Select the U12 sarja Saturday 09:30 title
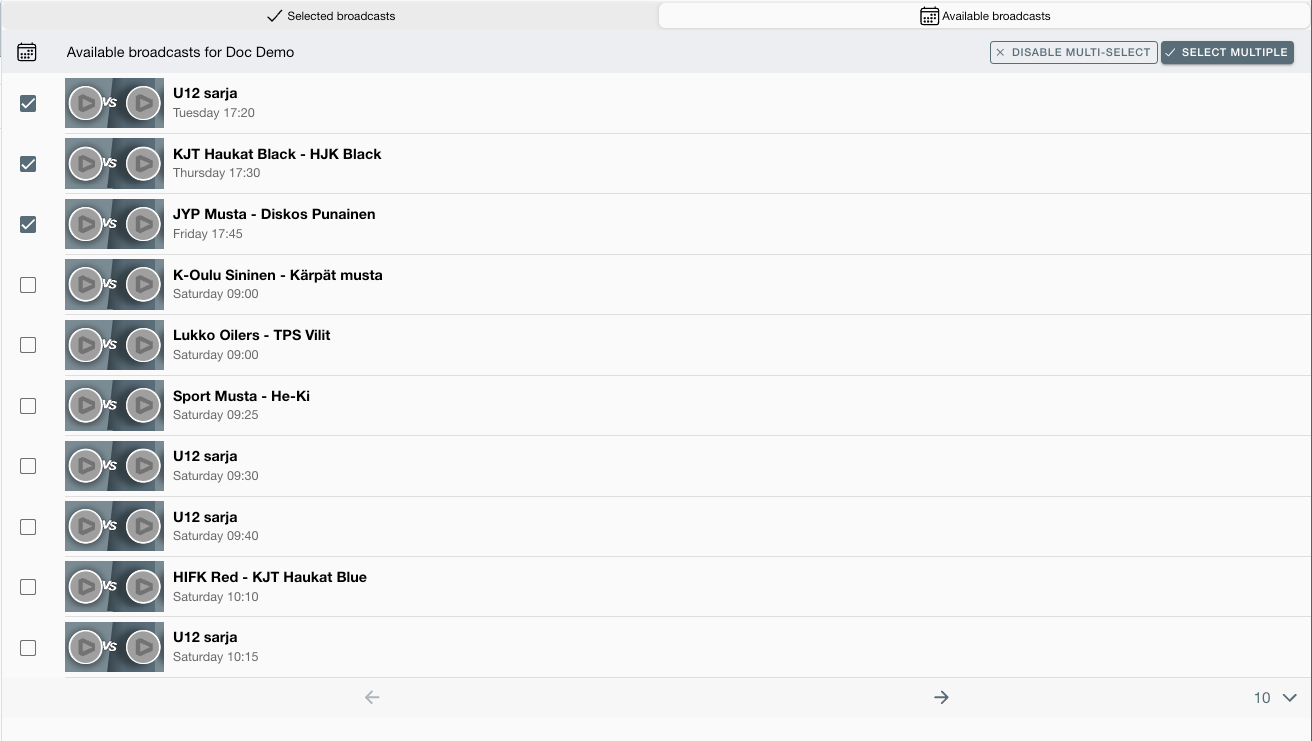The image size is (1312, 741). click(x=205, y=456)
